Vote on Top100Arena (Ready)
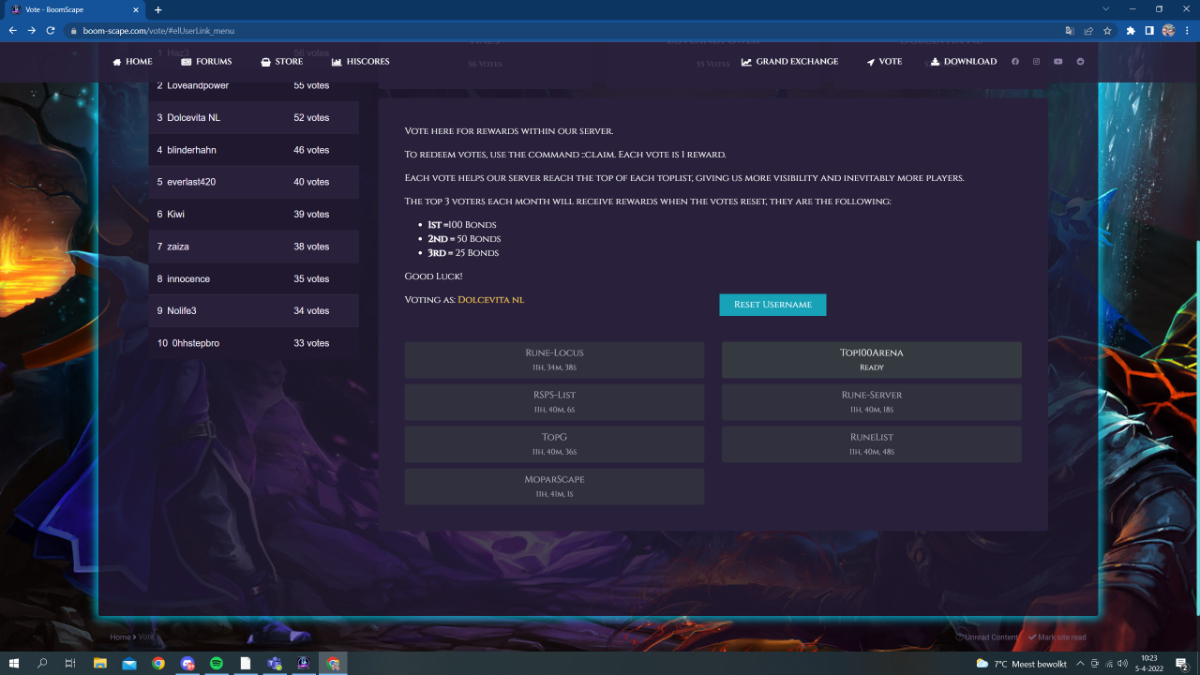The height and width of the screenshot is (675, 1200). point(872,360)
